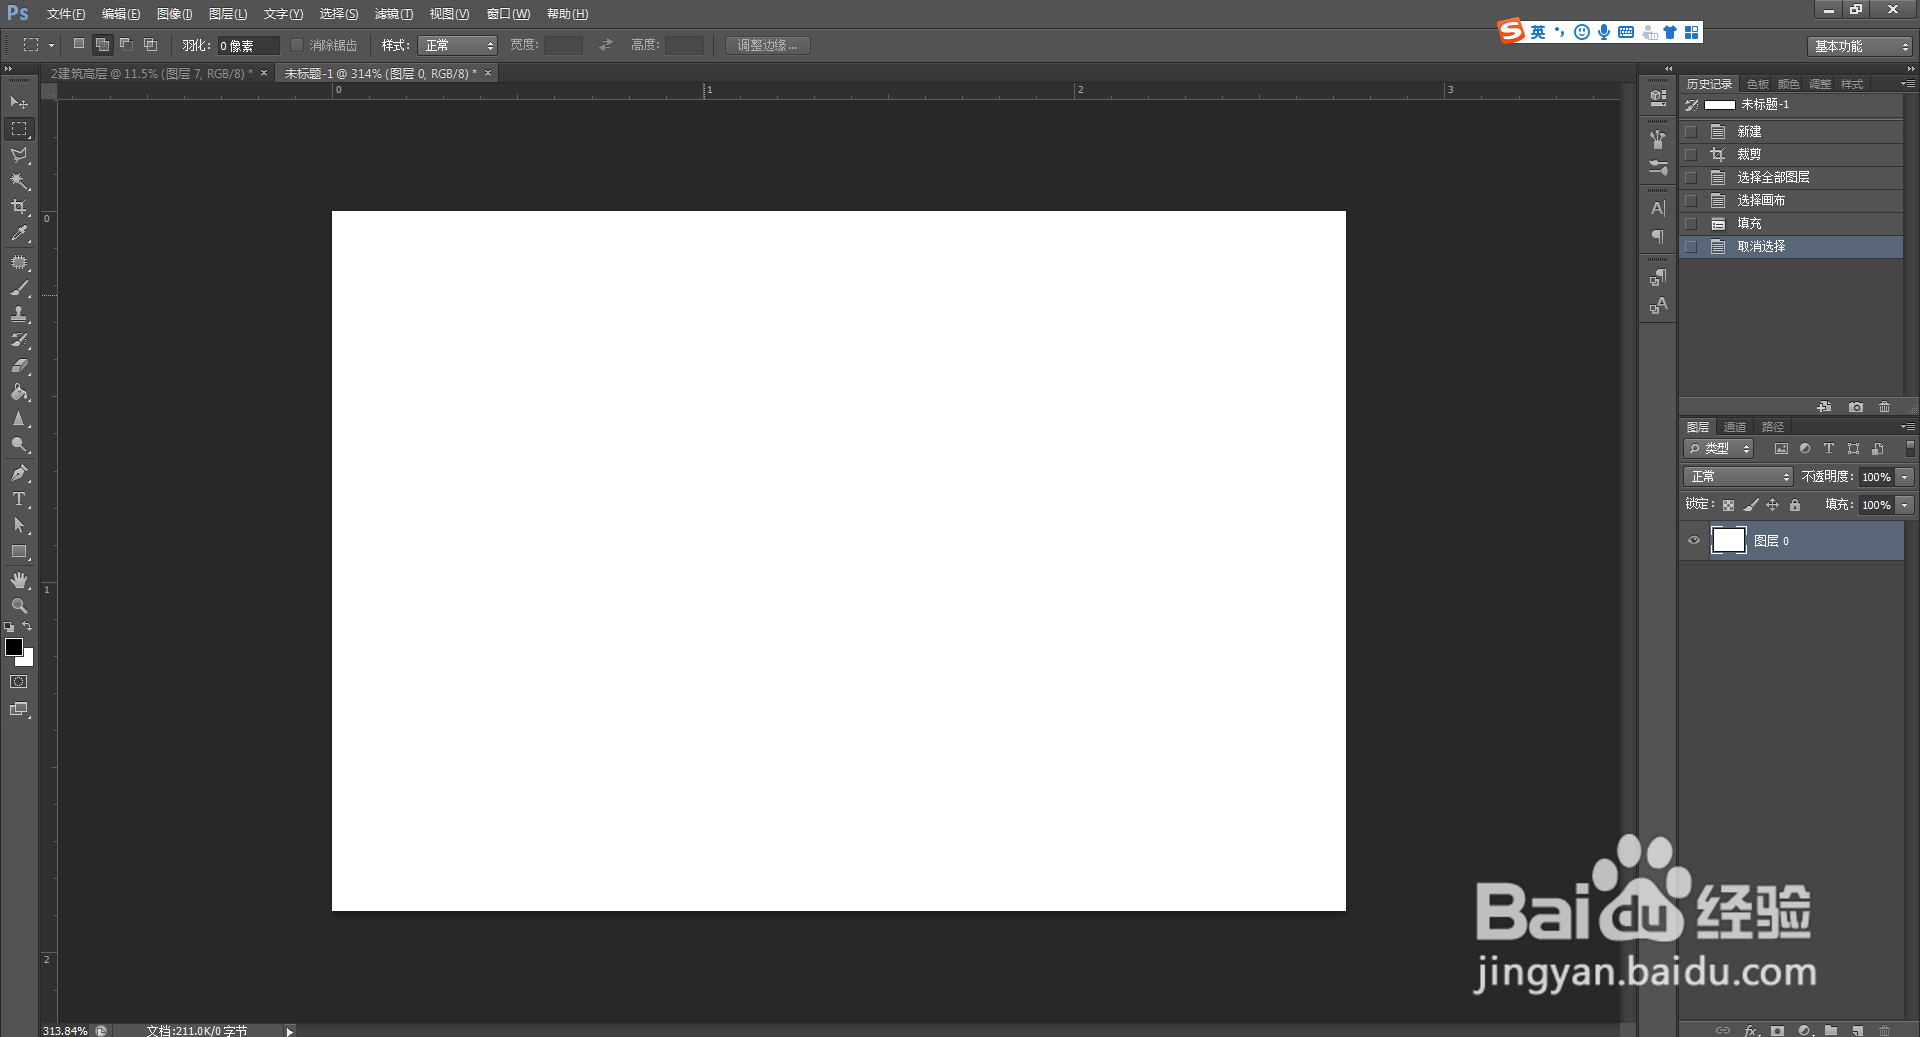Select the Rectangle shape tool
This screenshot has width=1920, height=1037.
click(19, 552)
